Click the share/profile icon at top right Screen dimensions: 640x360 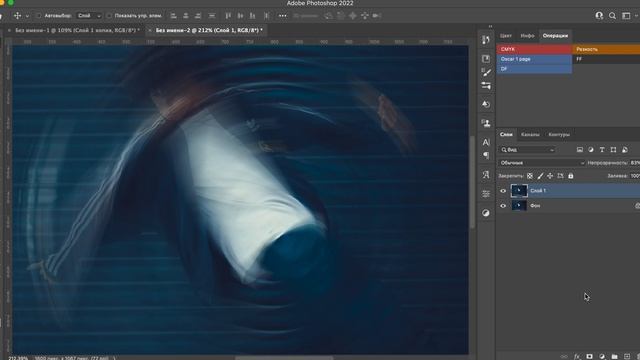tap(599, 16)
